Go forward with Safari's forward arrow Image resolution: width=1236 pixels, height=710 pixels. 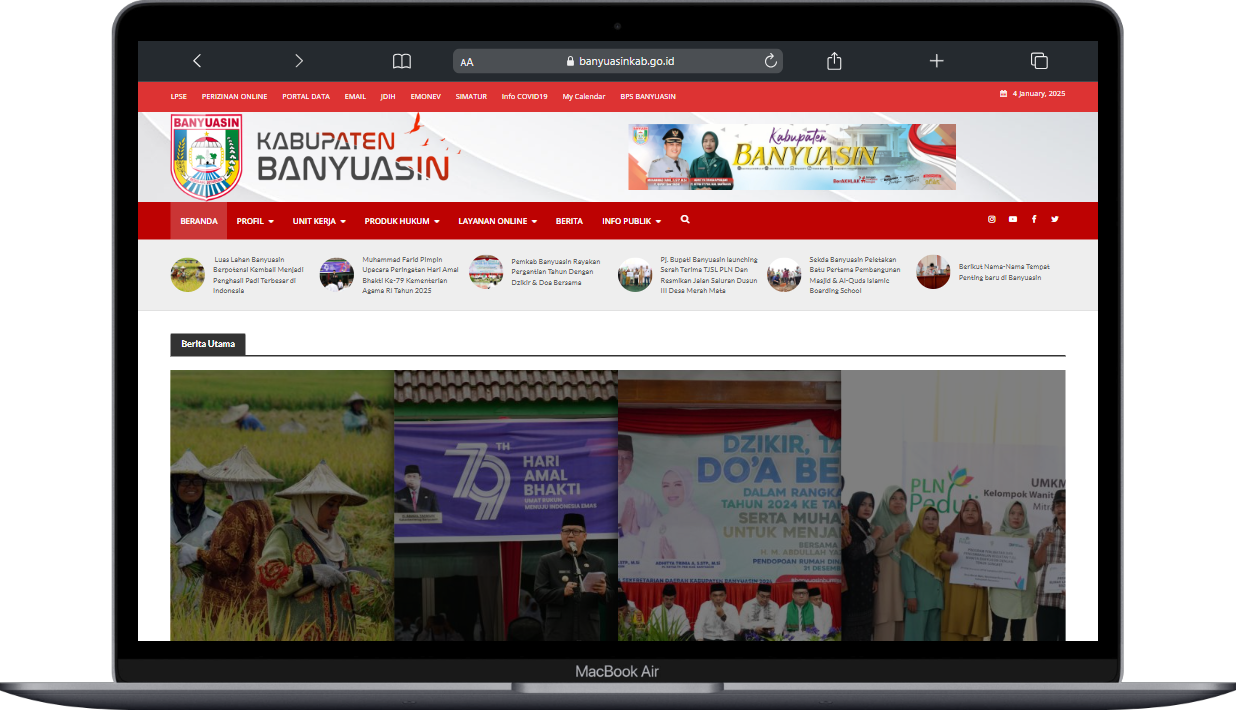tap(299, 61)
